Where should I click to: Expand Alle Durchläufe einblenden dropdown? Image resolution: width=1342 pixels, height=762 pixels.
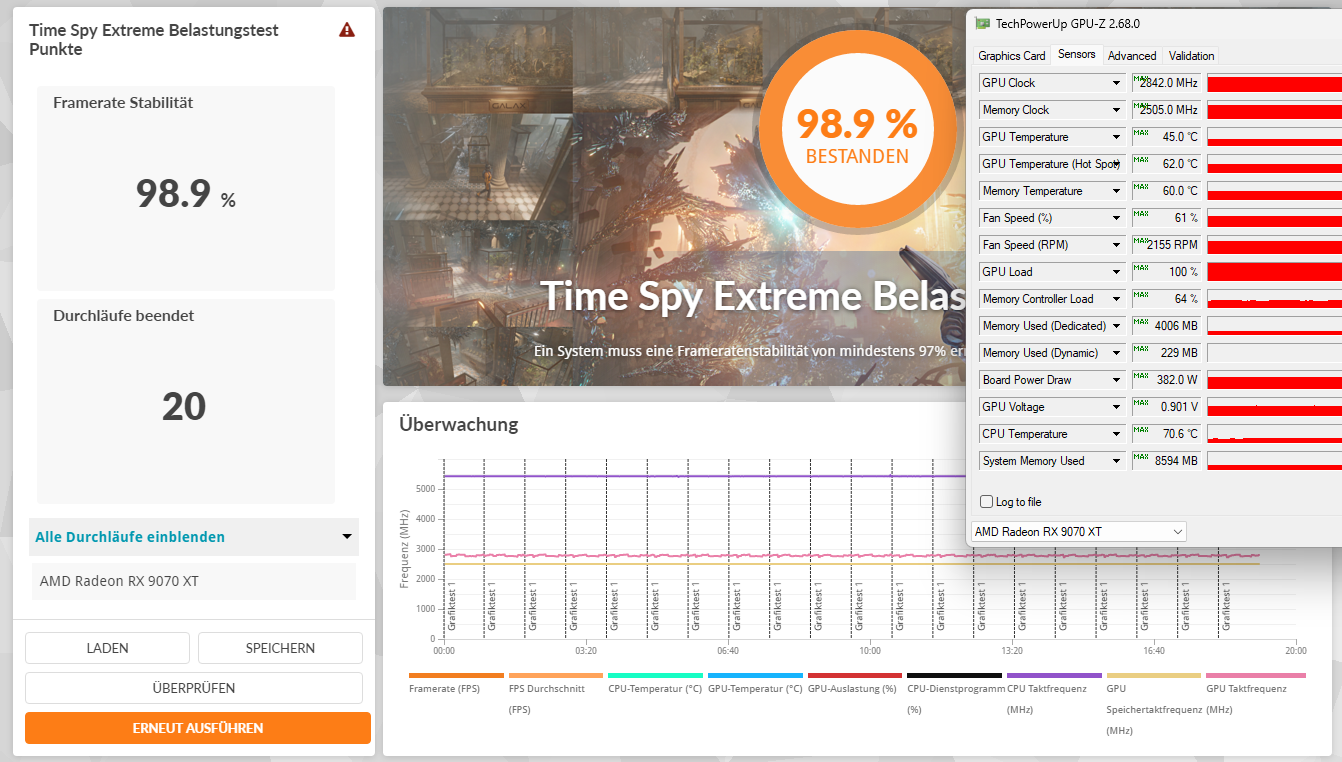pyautogui.click(x=194, y=537)
